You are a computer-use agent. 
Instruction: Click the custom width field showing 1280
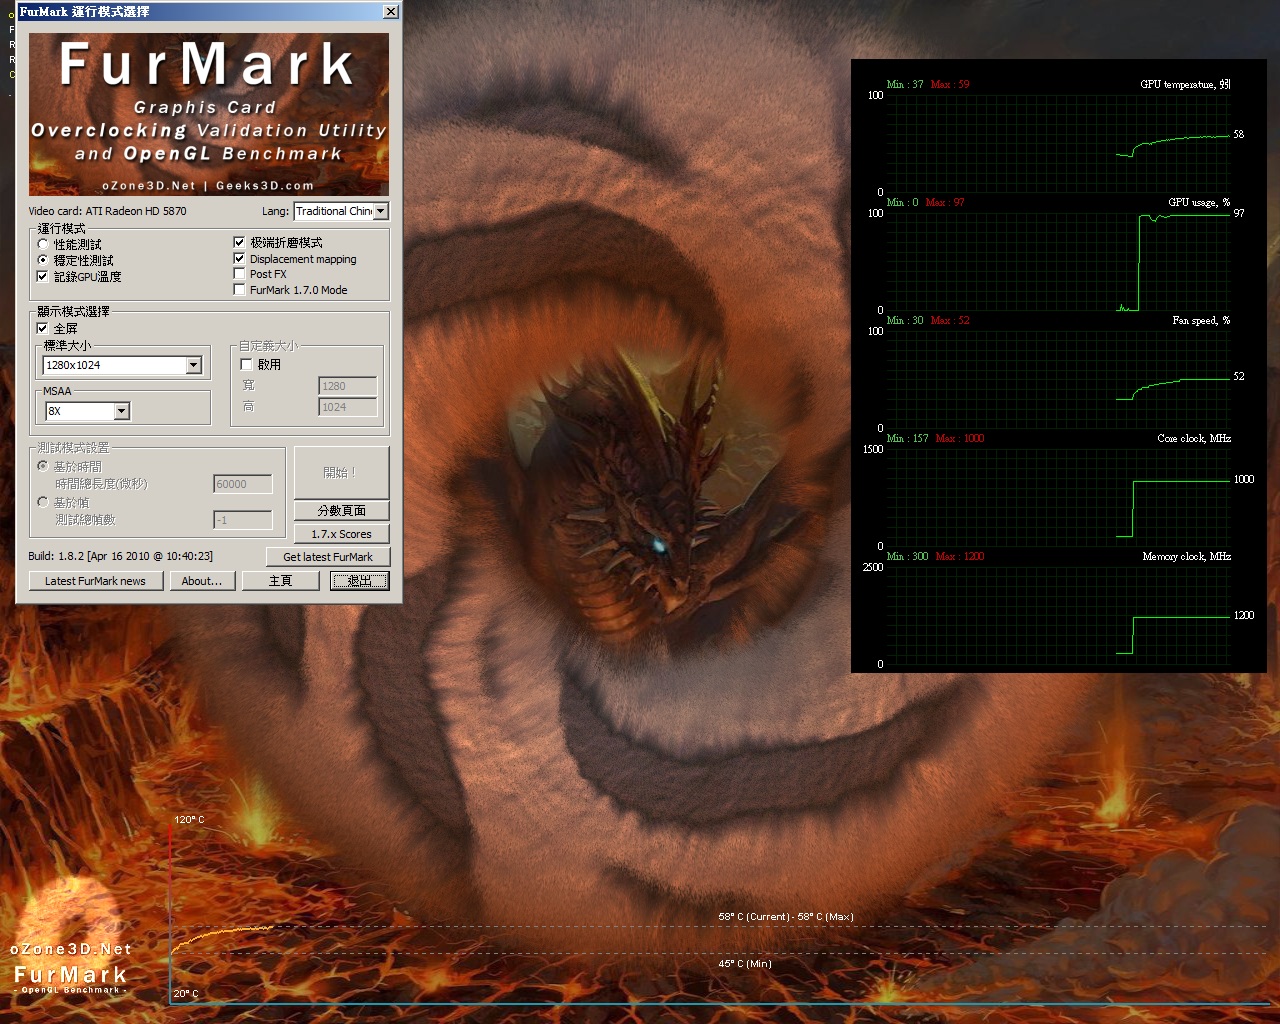tap(348, 386)
